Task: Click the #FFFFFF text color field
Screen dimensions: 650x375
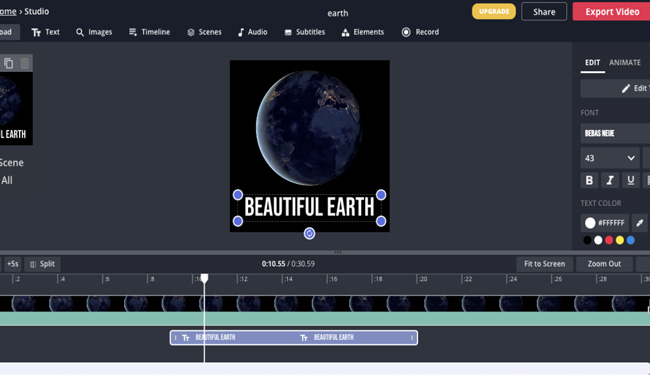Action: click(604, 223)
